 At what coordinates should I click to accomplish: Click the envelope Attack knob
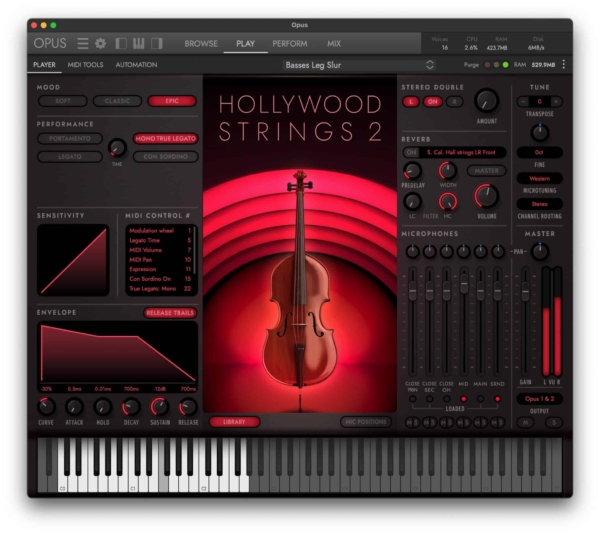pos(74,407)
